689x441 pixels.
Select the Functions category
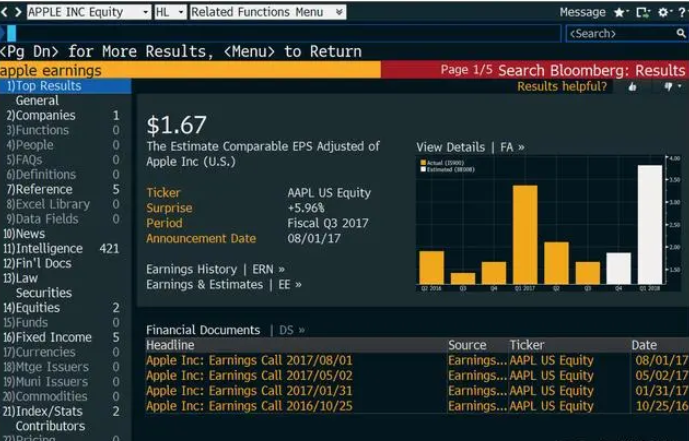point(65,130)
